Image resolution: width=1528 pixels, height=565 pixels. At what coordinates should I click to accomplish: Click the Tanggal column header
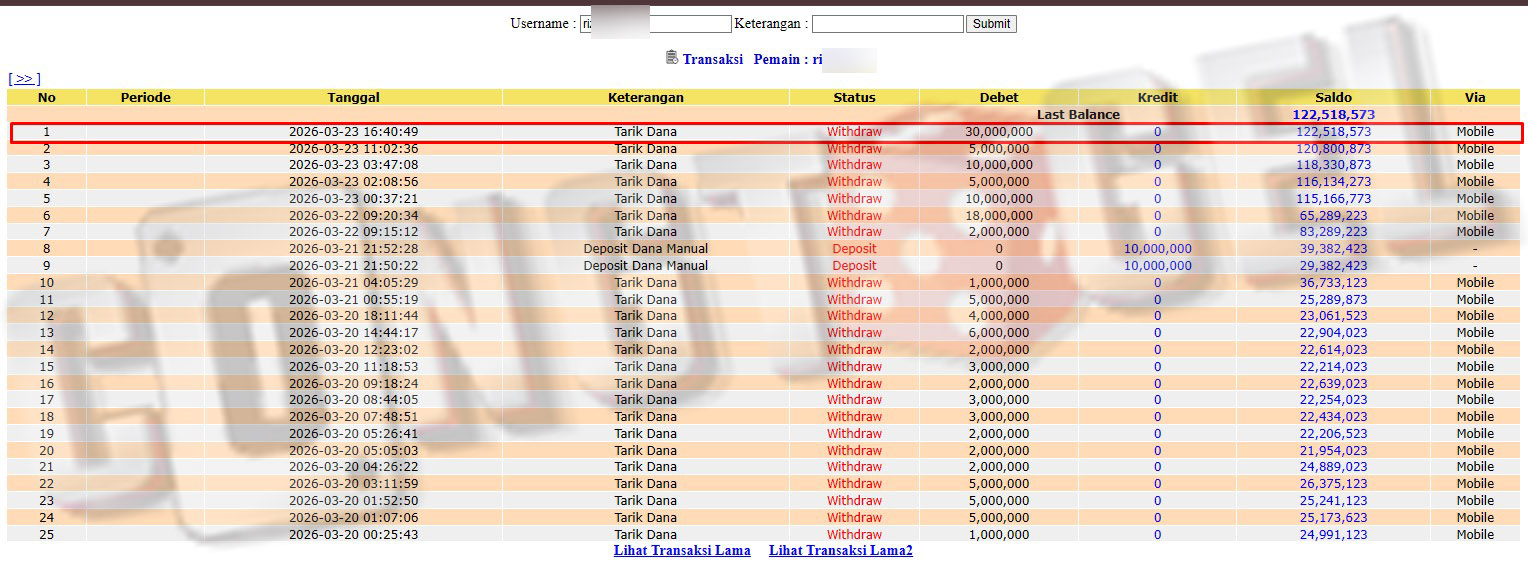click(353, 97)
